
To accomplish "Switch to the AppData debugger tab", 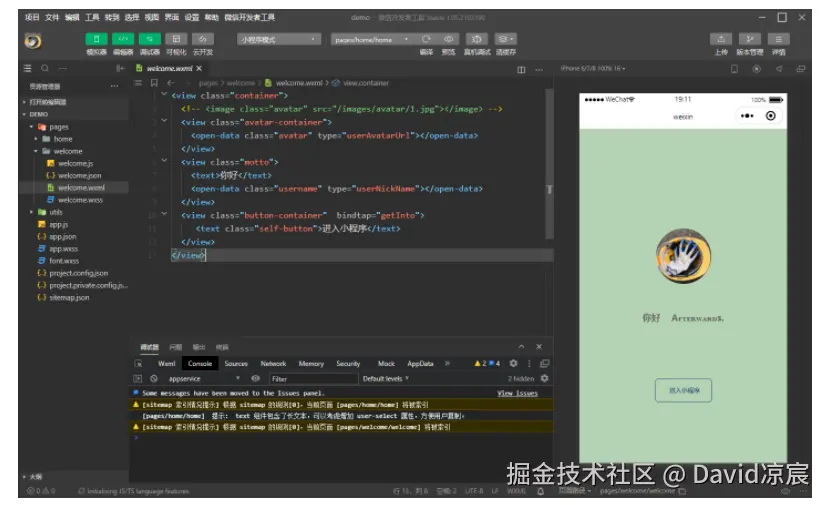I will (420, 364).
